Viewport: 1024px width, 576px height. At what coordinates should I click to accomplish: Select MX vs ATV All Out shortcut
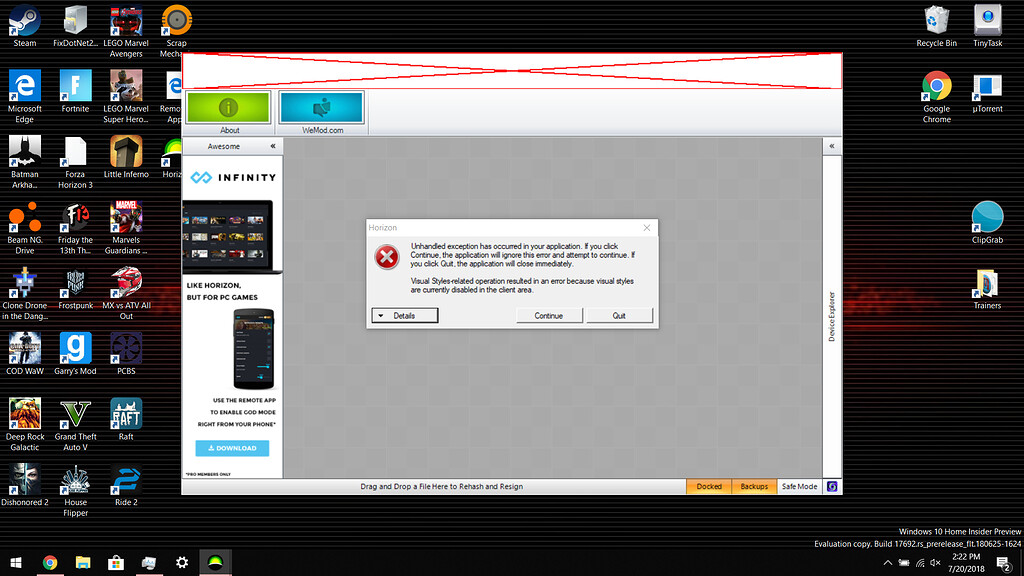click(126, 293)
